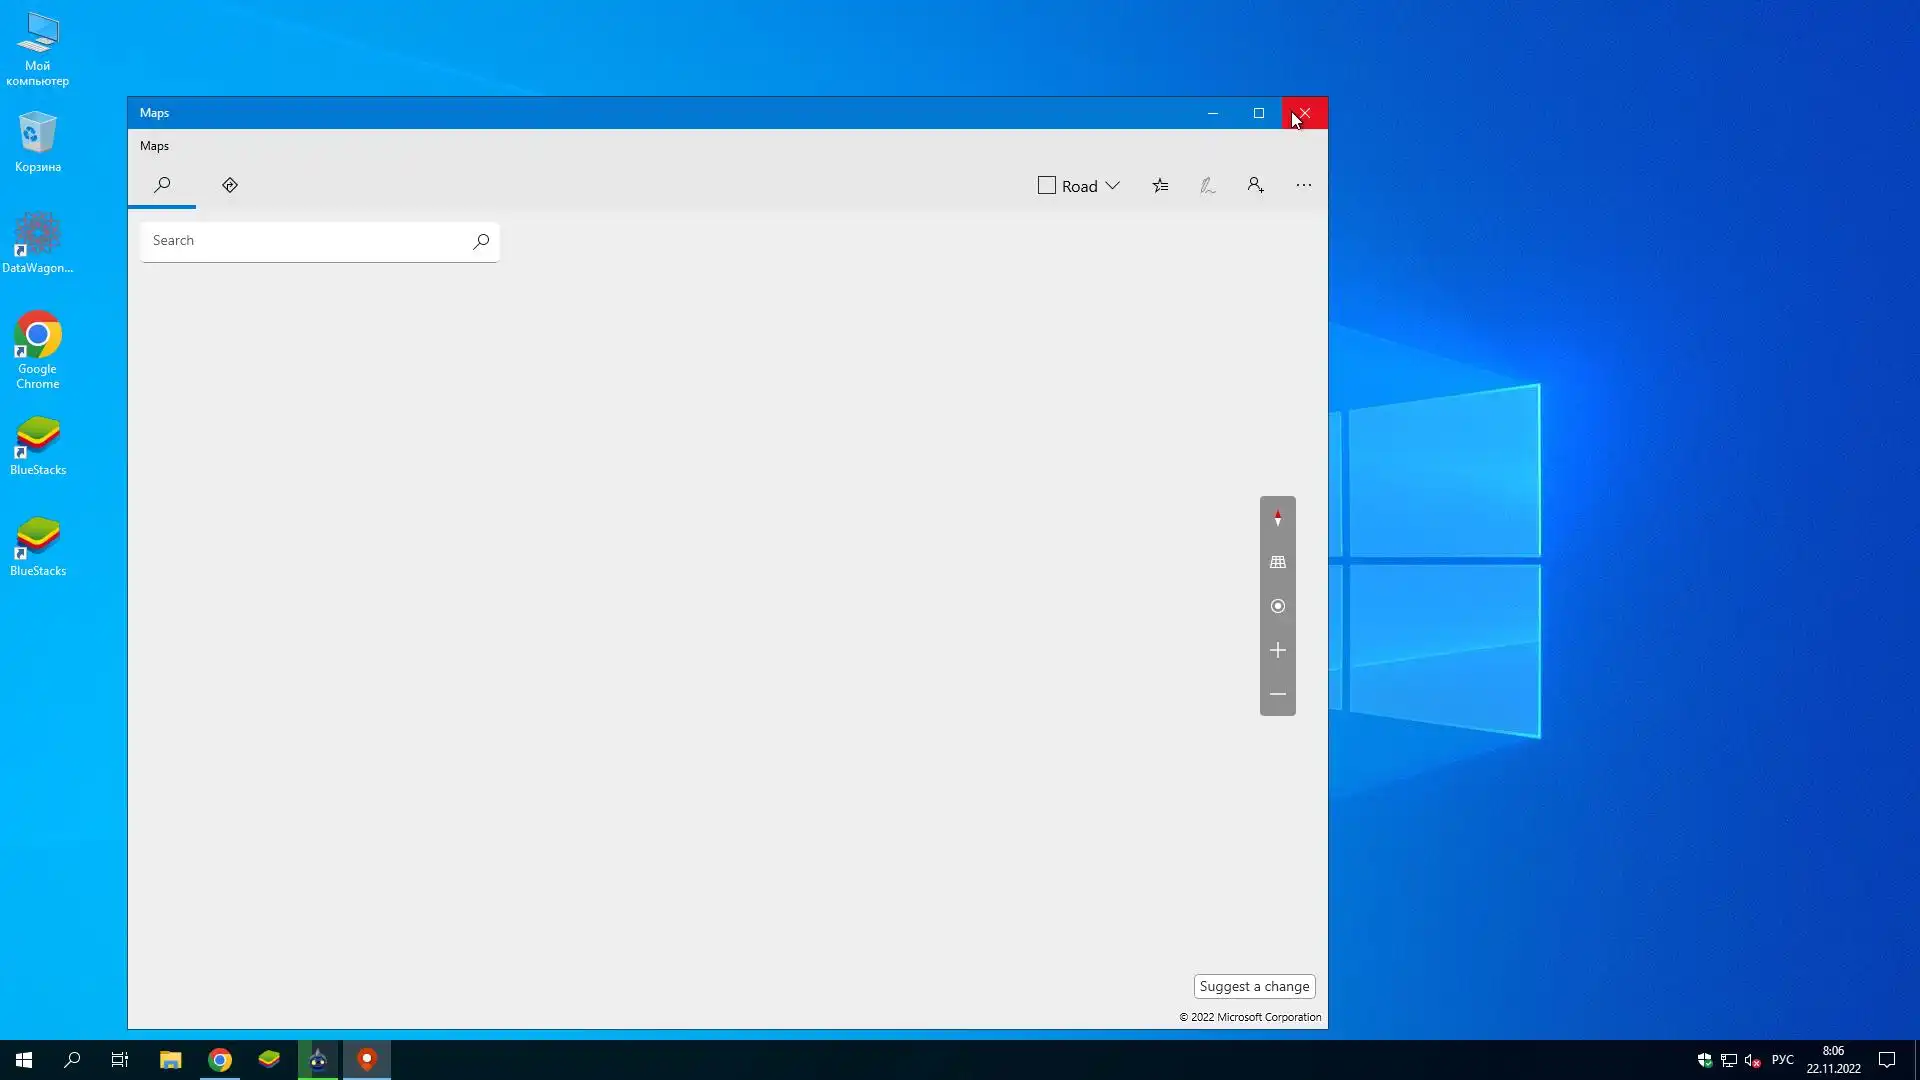Open the Windows Ink toolbar pen icon
Image resolution: width=1920 pixels, height=1080 pixels.
(1208, 185)
